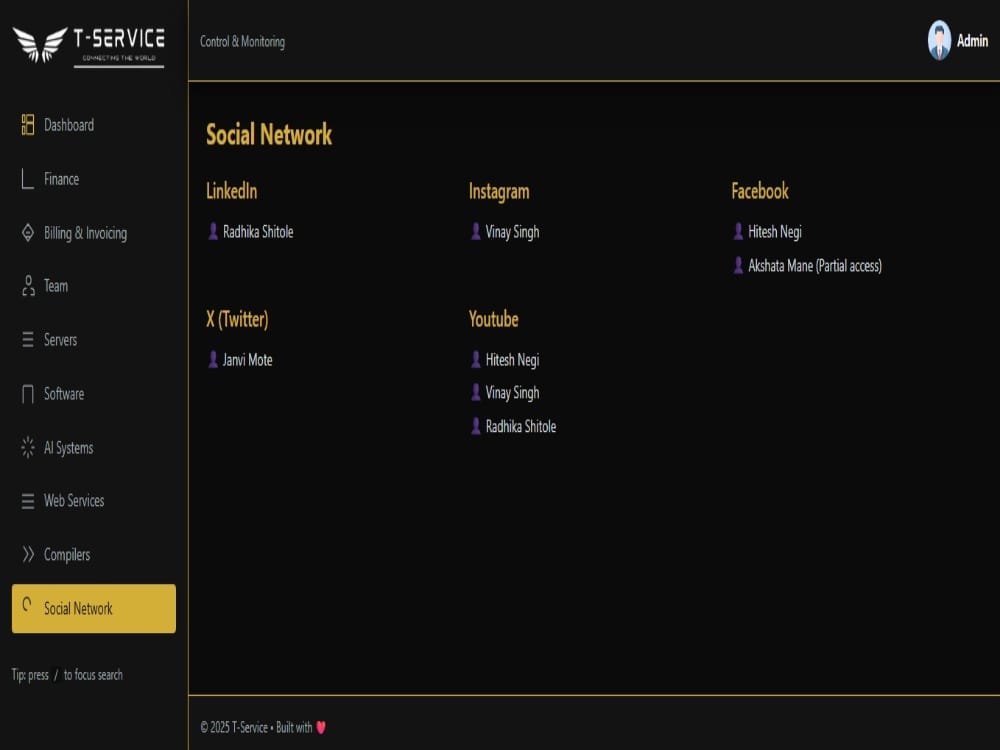This screenshot has height=750, width=1000.
Task: Click user icon beside Janvi Mote
Action: point(213,360)
